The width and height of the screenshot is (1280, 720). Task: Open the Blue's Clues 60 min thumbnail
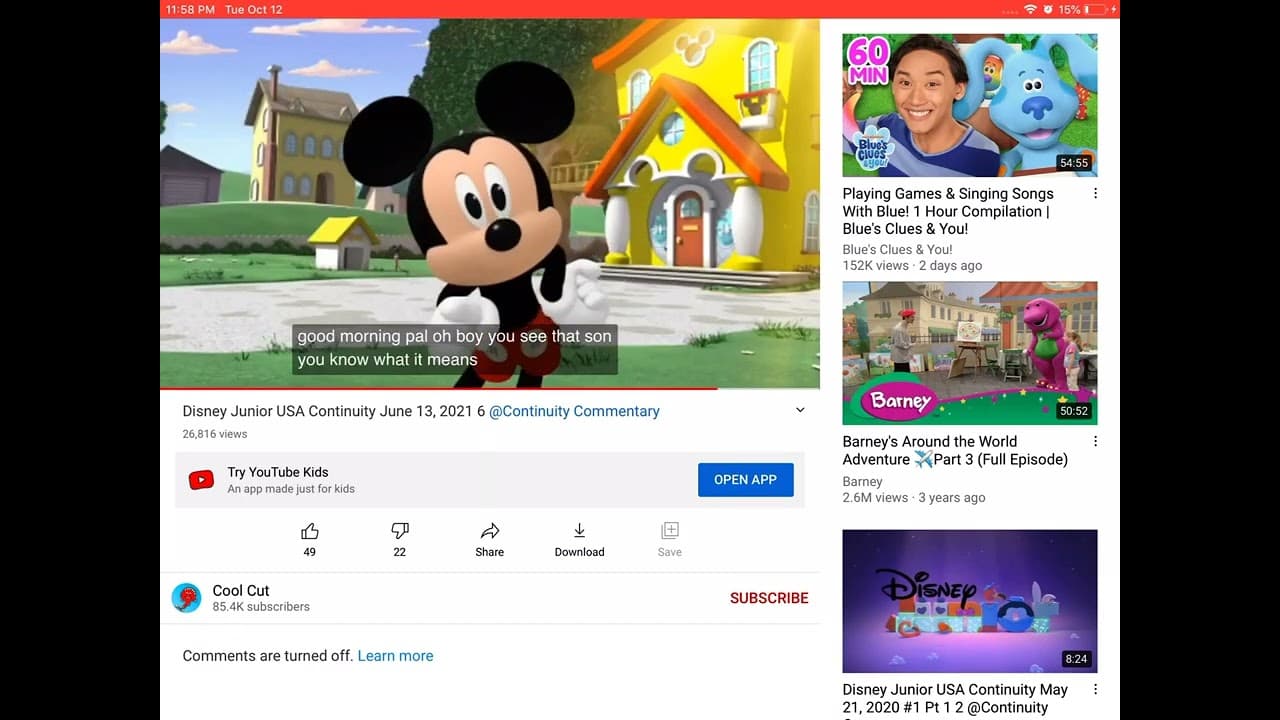(x=970, y=105)
